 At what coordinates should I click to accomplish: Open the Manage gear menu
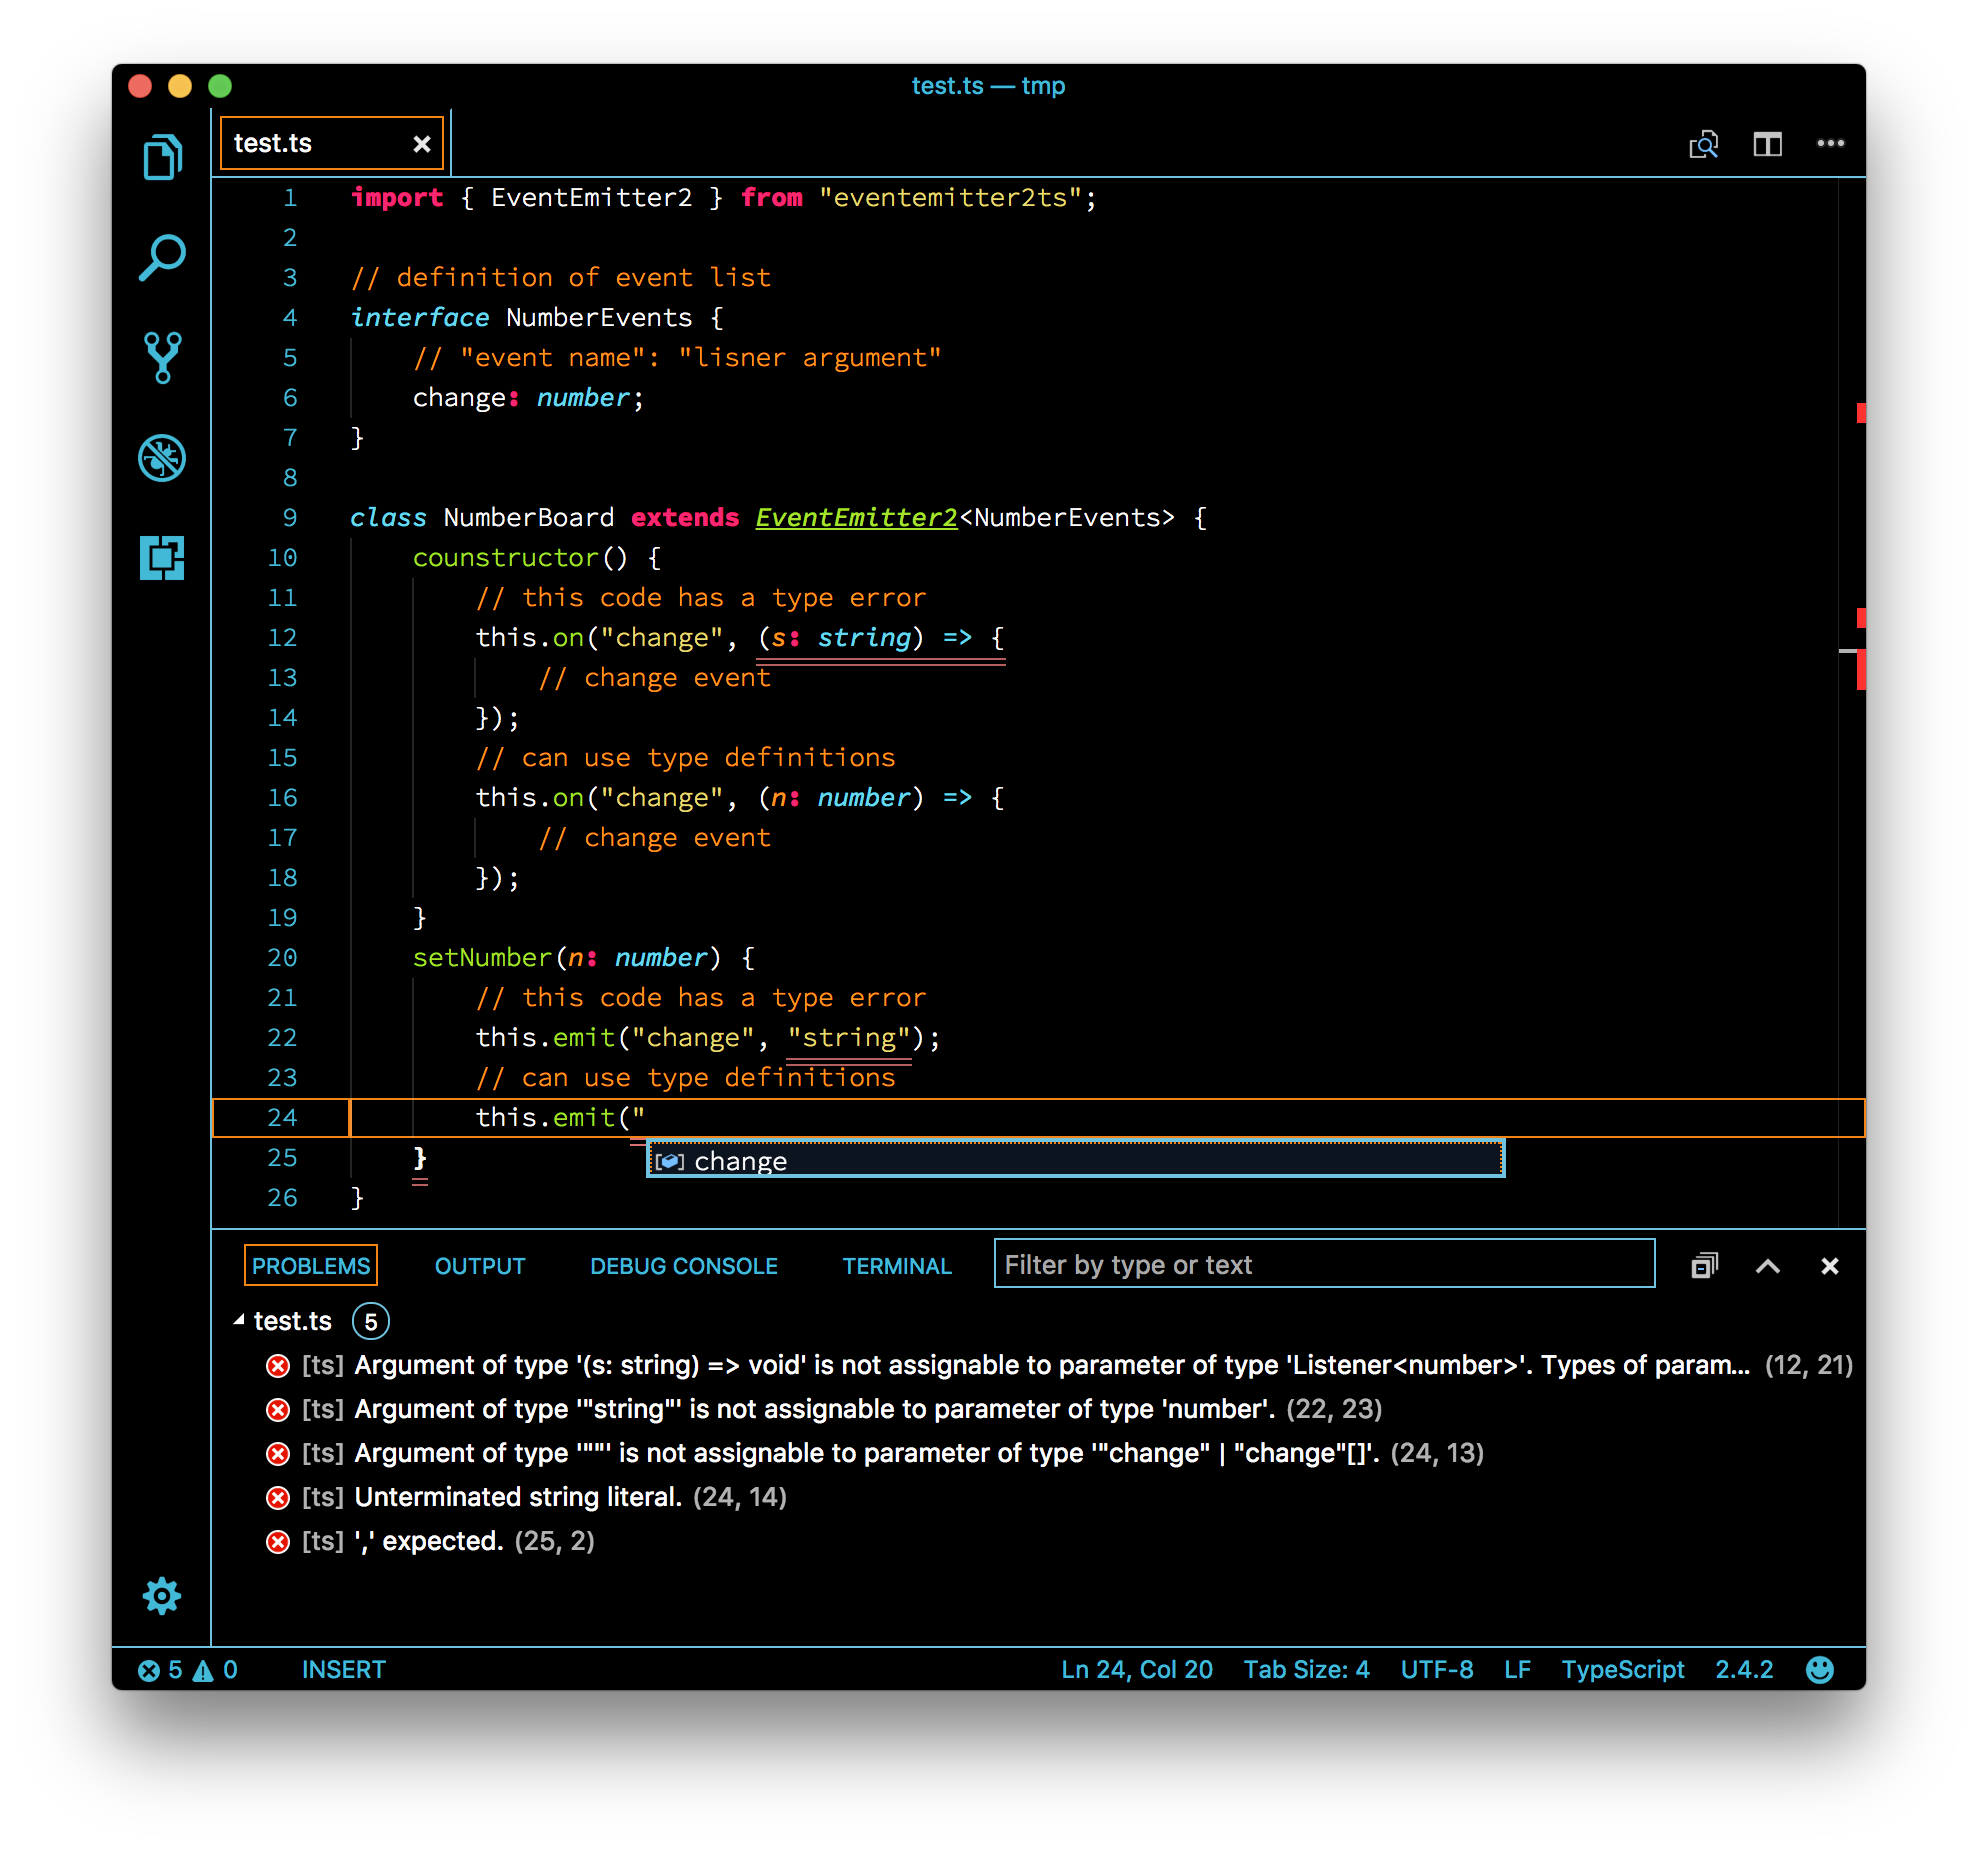click(162, 1596)
